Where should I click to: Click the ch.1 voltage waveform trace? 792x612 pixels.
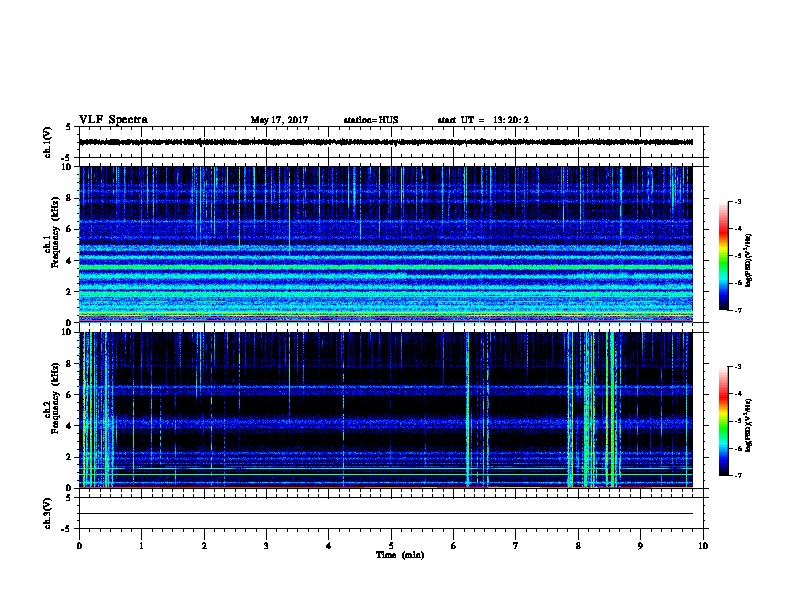click(x=386, y=142)
